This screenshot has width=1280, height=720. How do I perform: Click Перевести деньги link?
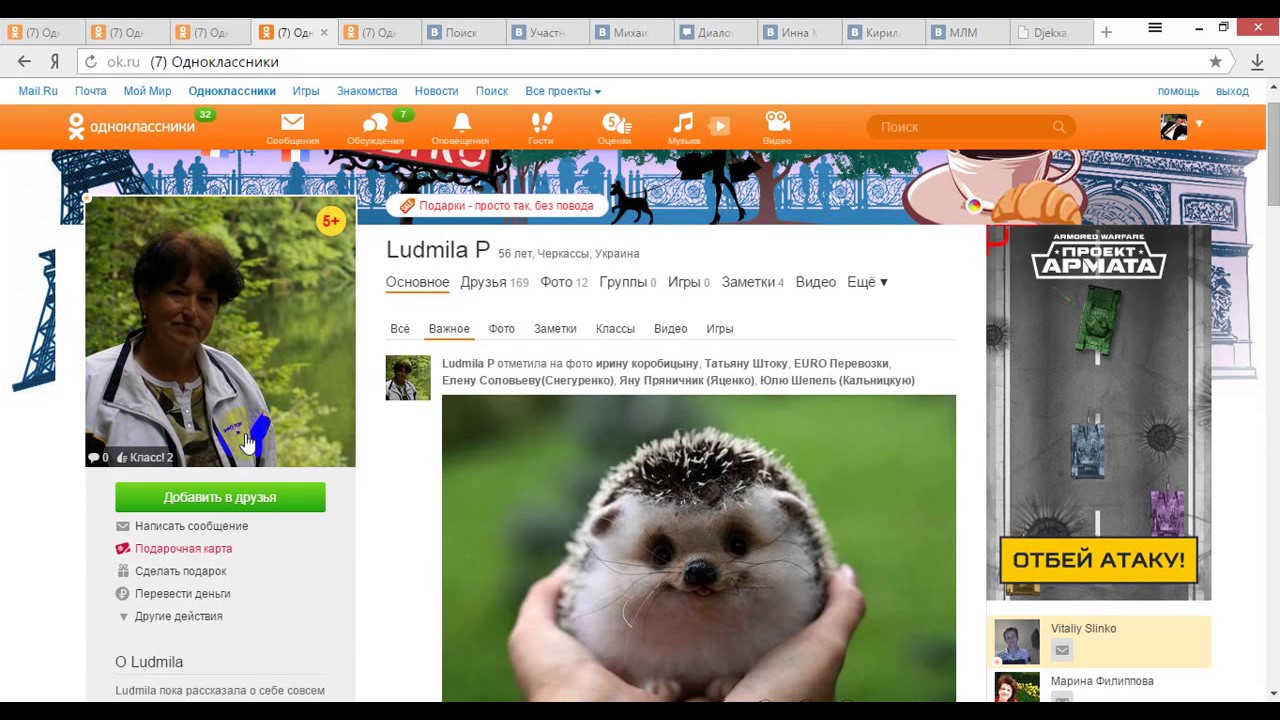tap(182, 594)
